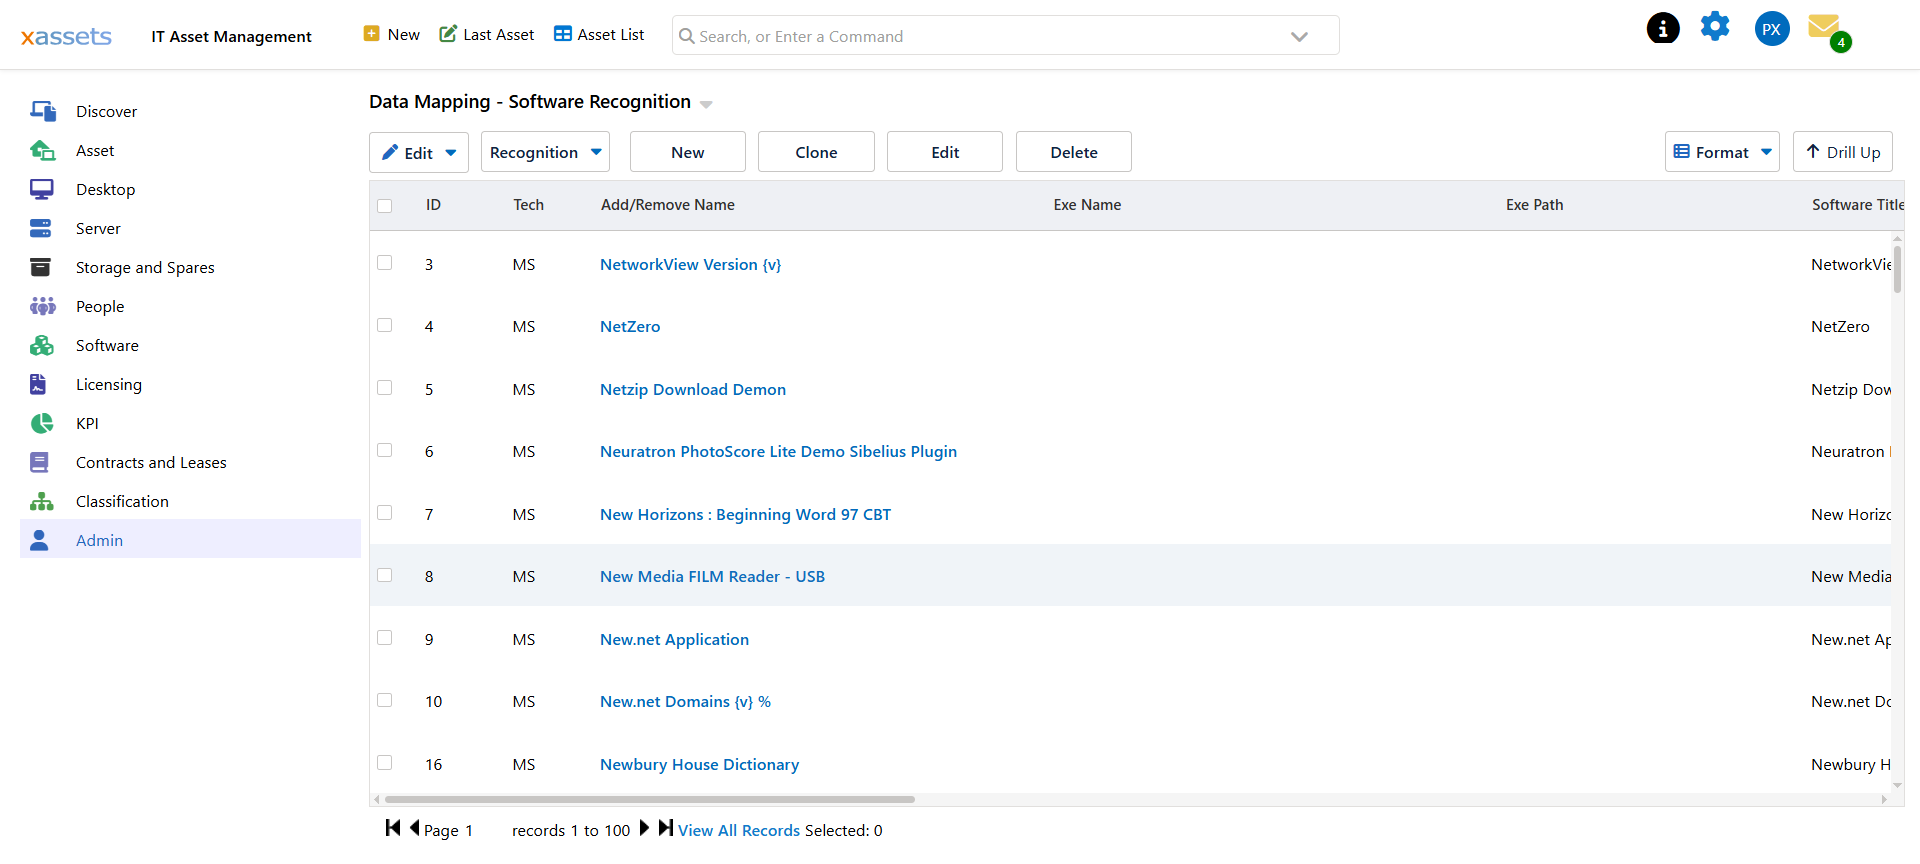Go to next page arrow
Viewport: 1920px width, 864px height.
pyautogui.click(x=645, y=828)
